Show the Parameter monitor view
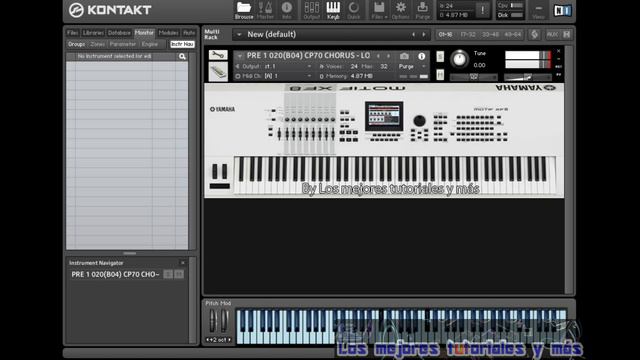This screenshot has height=360, width=640. (123, 44)
